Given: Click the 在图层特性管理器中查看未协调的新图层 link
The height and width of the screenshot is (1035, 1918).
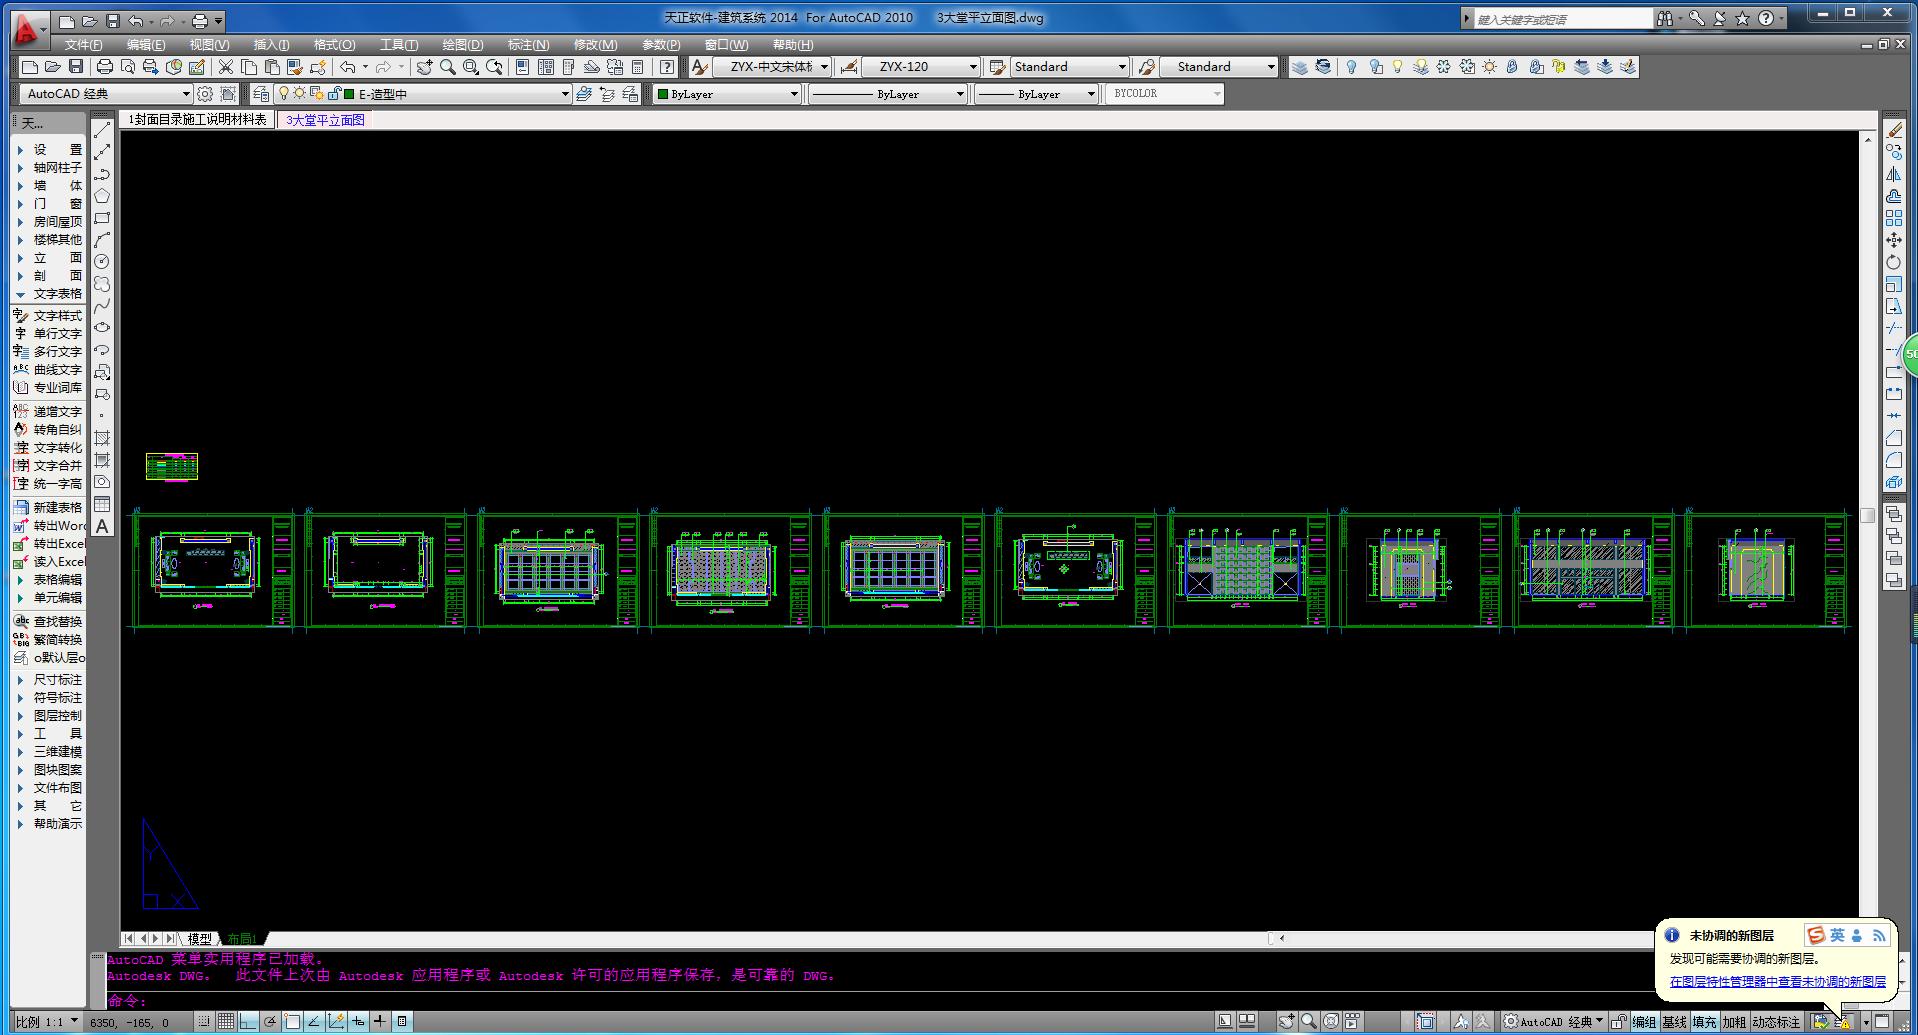Looking at the screenshot, I should click(1777, 982).
